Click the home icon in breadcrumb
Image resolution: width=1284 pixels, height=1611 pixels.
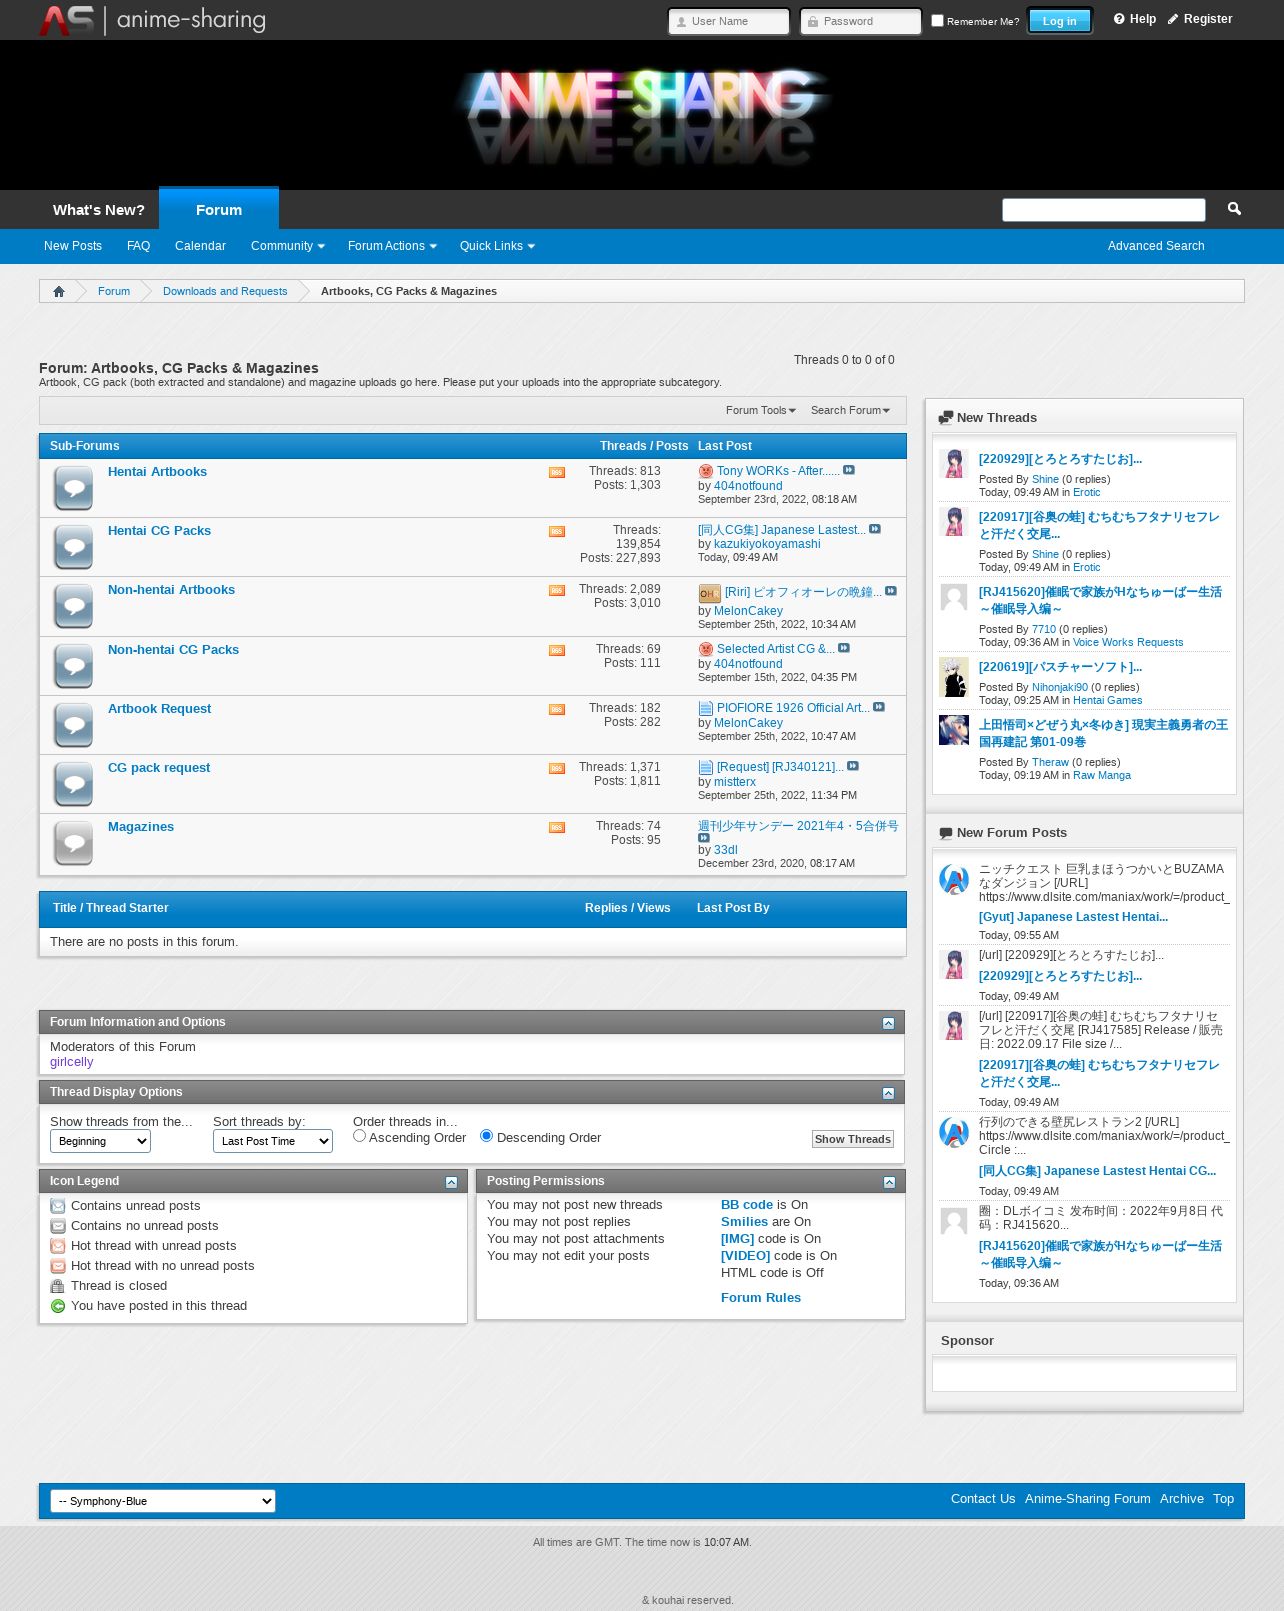tap(59, 291)
